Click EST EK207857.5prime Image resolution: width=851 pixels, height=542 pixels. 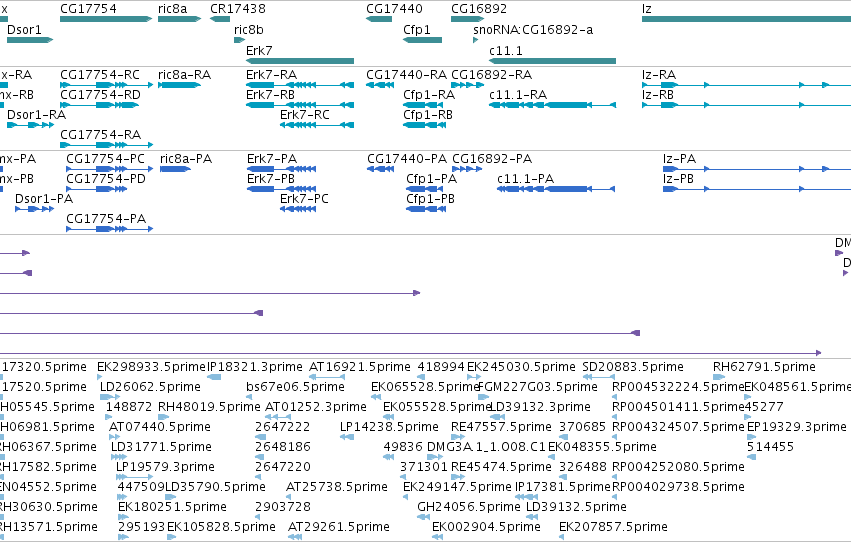pyautogui.click(x=562, y=537)
